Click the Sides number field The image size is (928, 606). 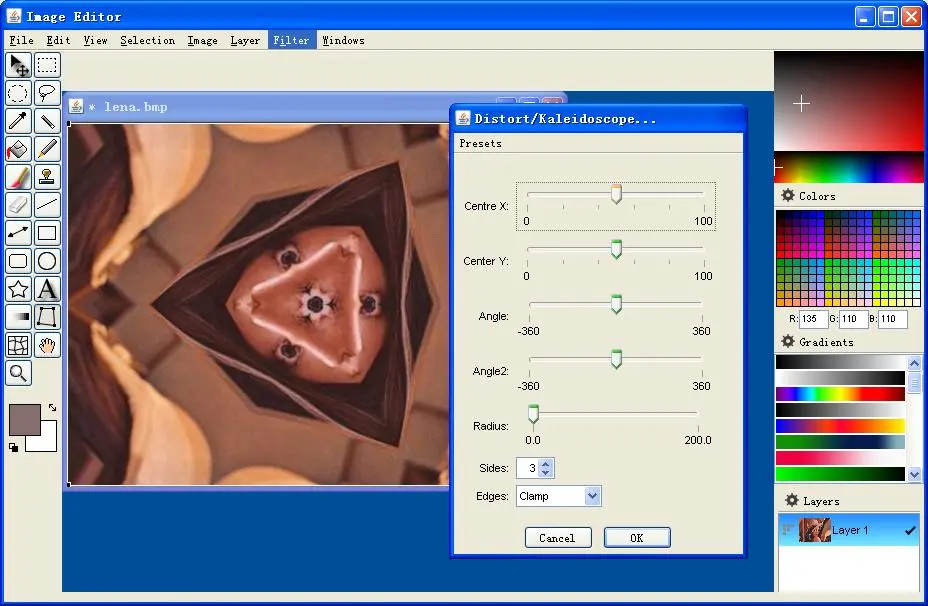[x=528, y=468]
